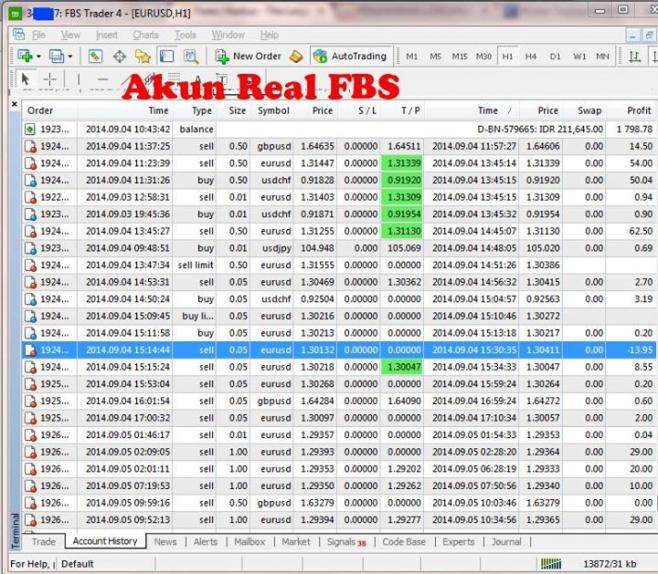Viewport: 658px width, 574px height.
Task: Switch chart to the M1 timeframe
Action: 412,56
